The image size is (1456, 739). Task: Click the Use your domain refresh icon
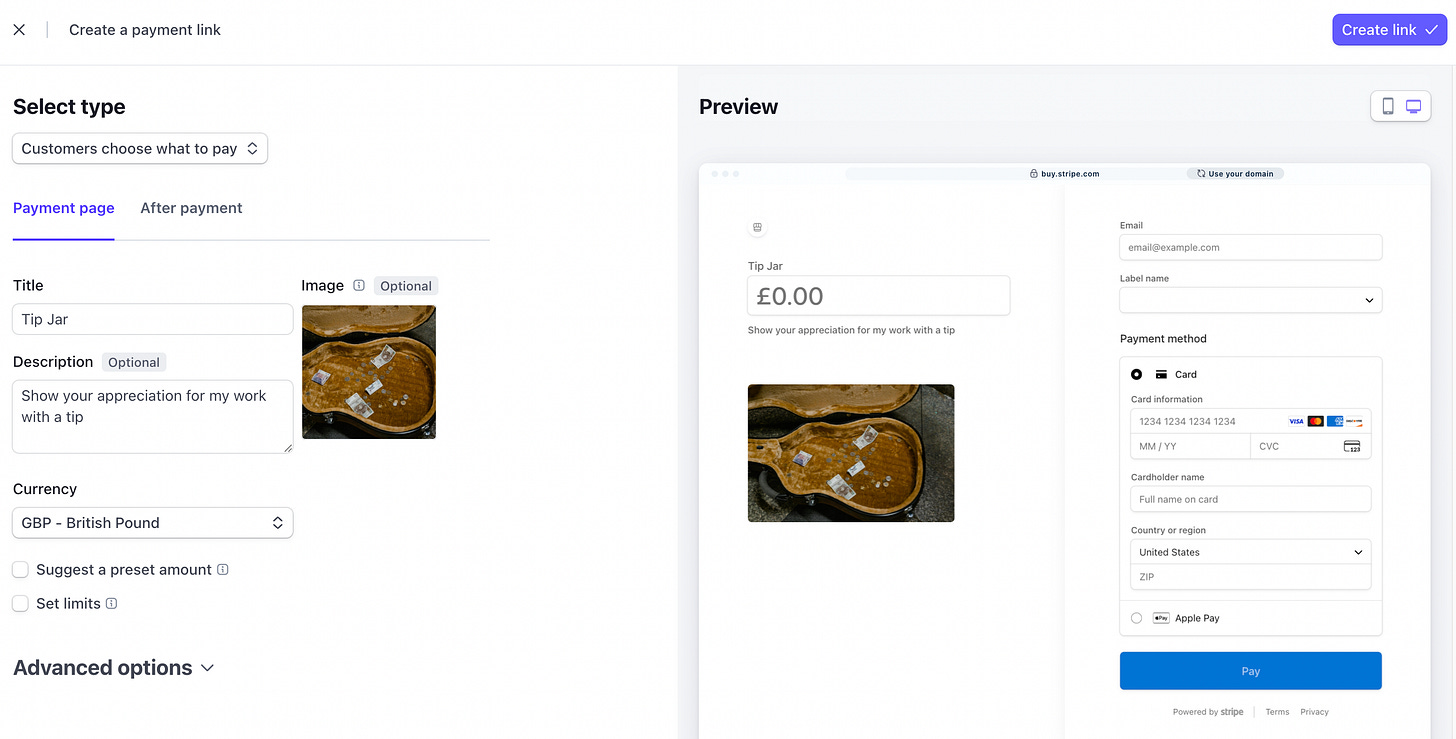click(x=1201, y=173)
